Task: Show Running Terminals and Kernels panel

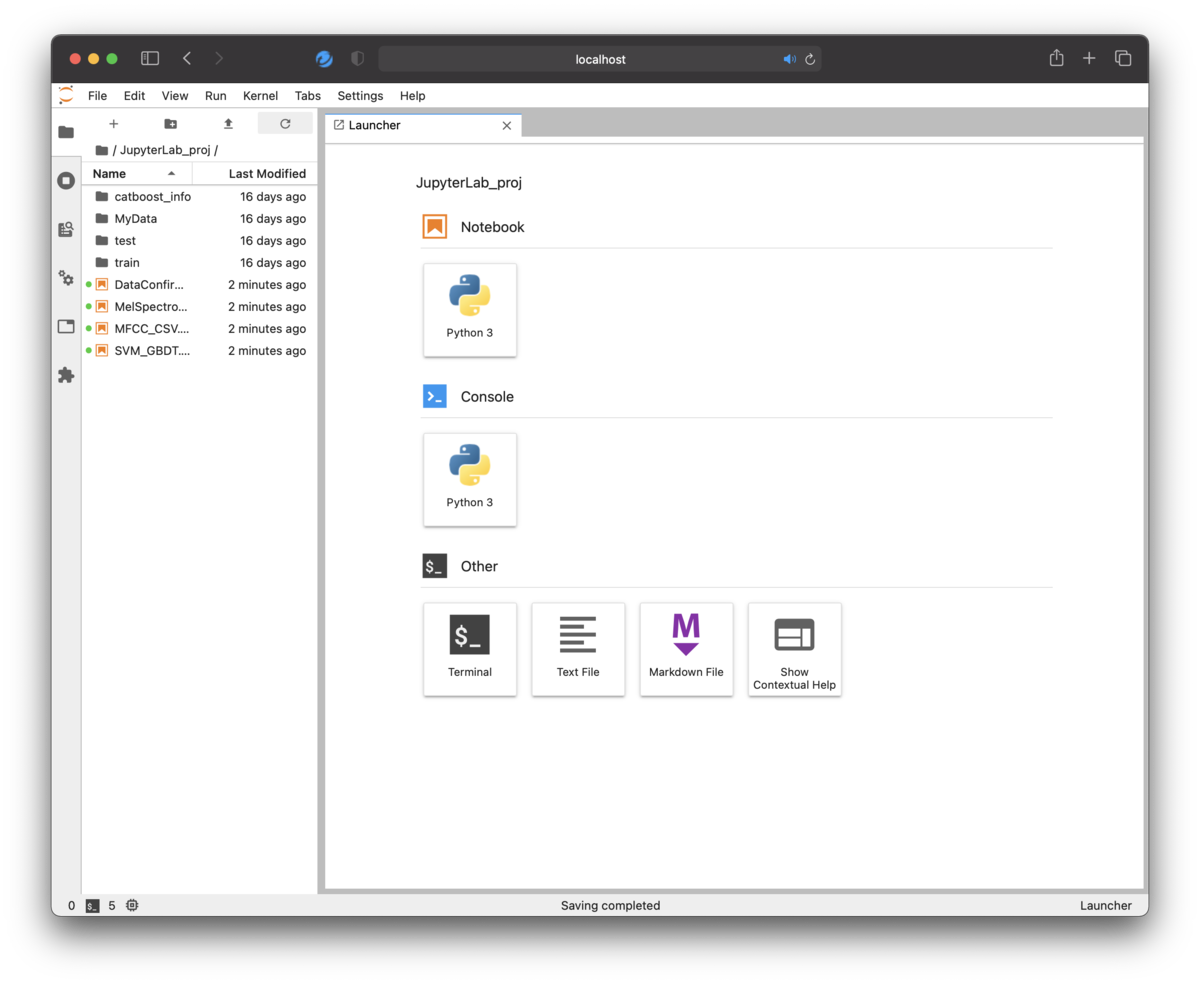Action: [66, 181]
